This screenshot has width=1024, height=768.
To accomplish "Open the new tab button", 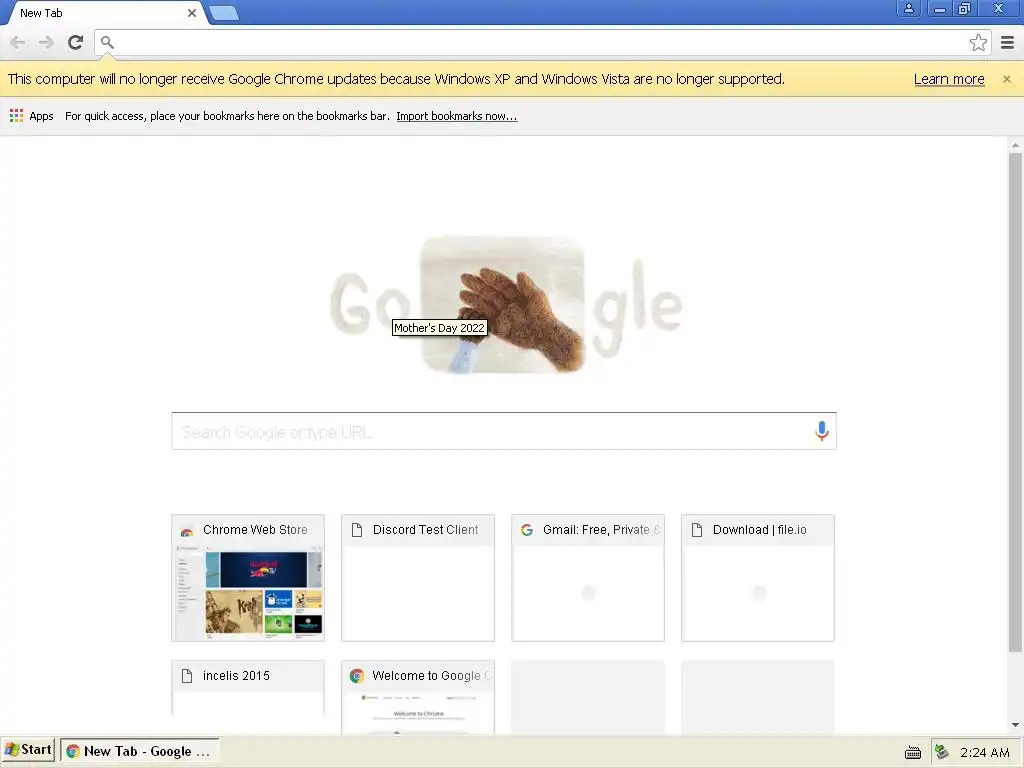I will pos(224,13).
